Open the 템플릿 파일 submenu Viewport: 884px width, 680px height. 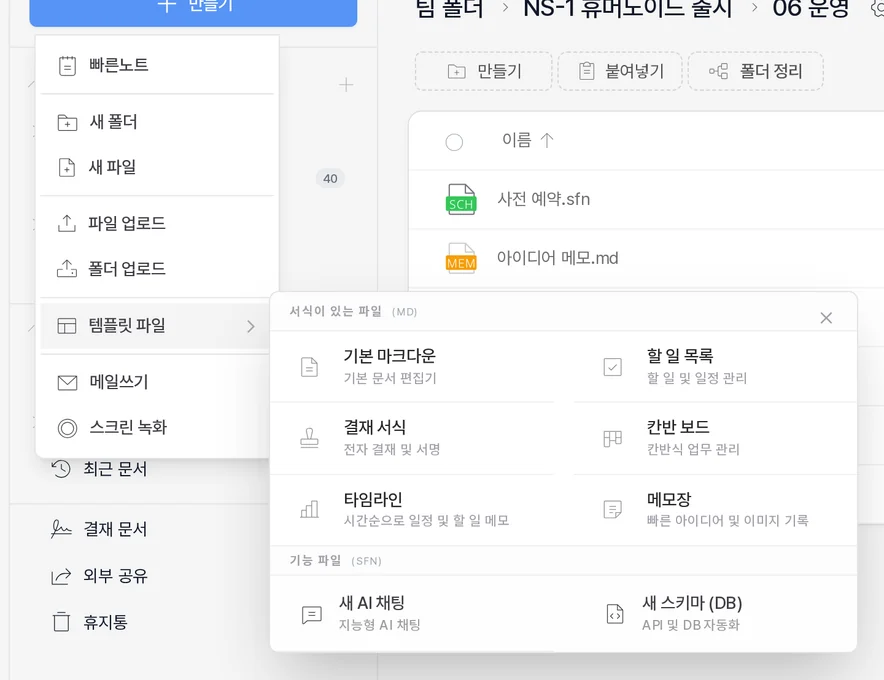pos(155,325)
